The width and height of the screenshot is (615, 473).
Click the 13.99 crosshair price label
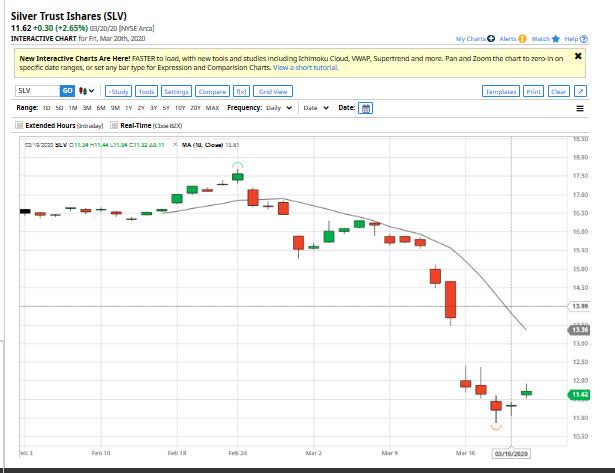(x=579, y=306)
